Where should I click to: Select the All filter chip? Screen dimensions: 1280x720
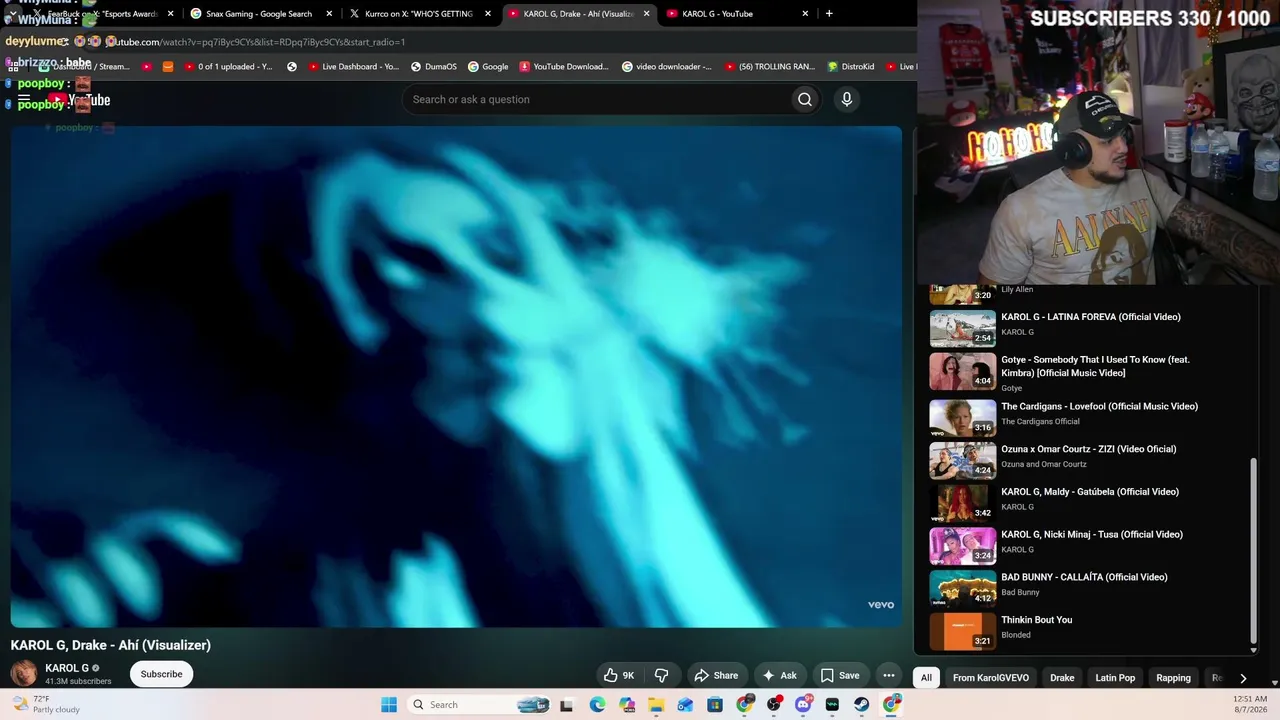926,678
